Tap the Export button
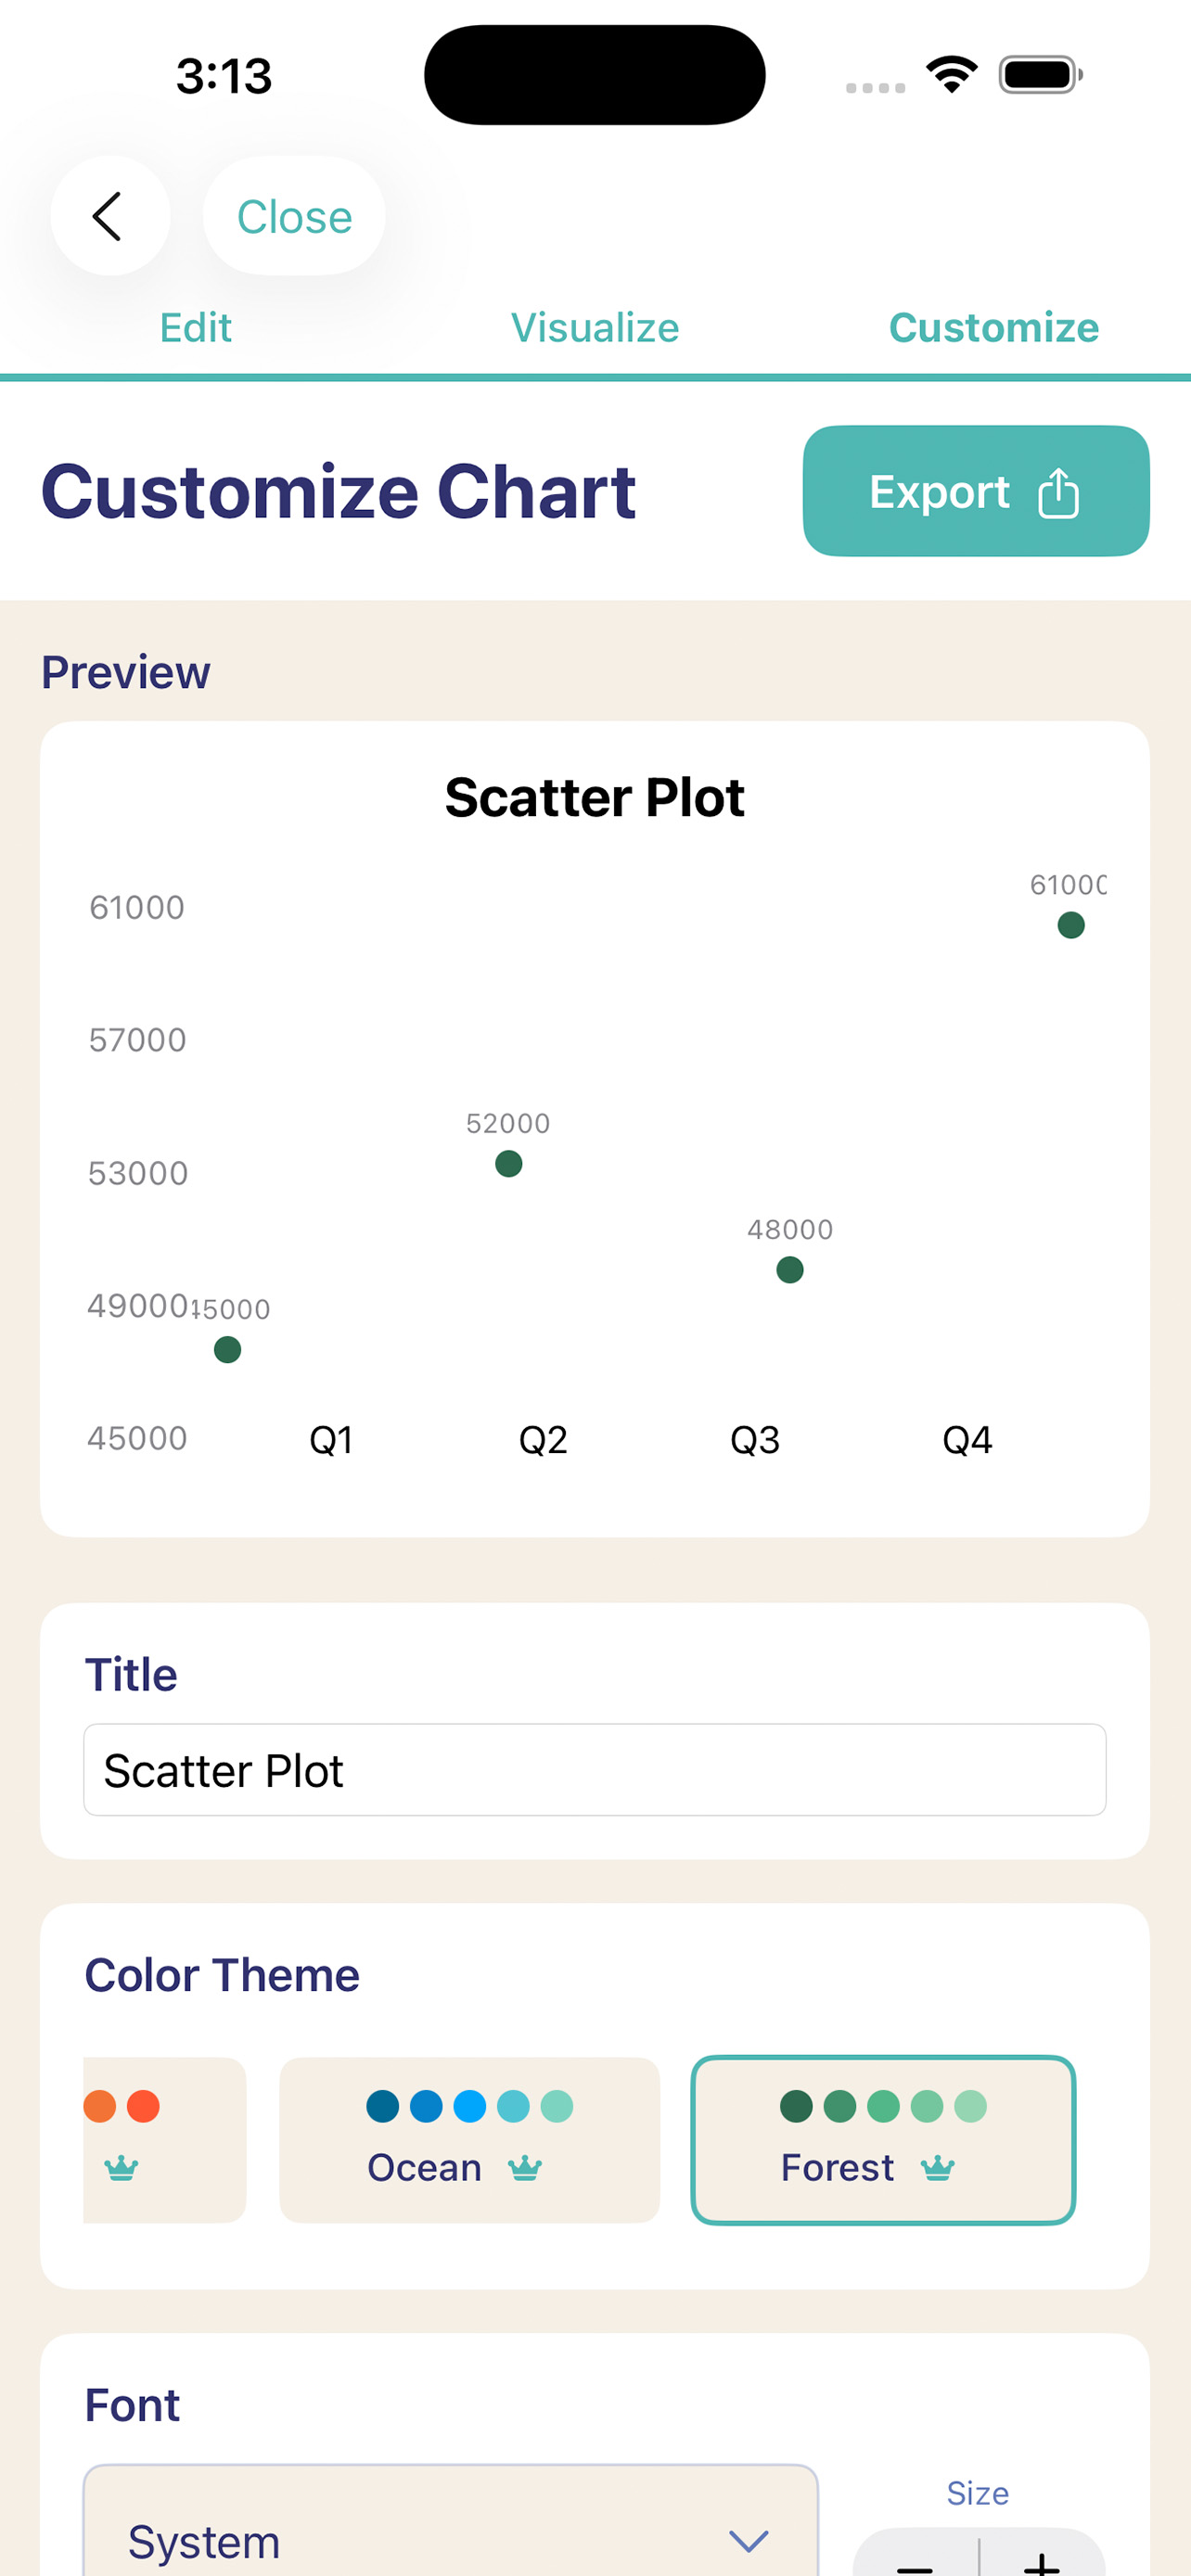Image resolution: width=1191 pixels, height=2576 pixels. pyautogui.click(x=976, y=491)
